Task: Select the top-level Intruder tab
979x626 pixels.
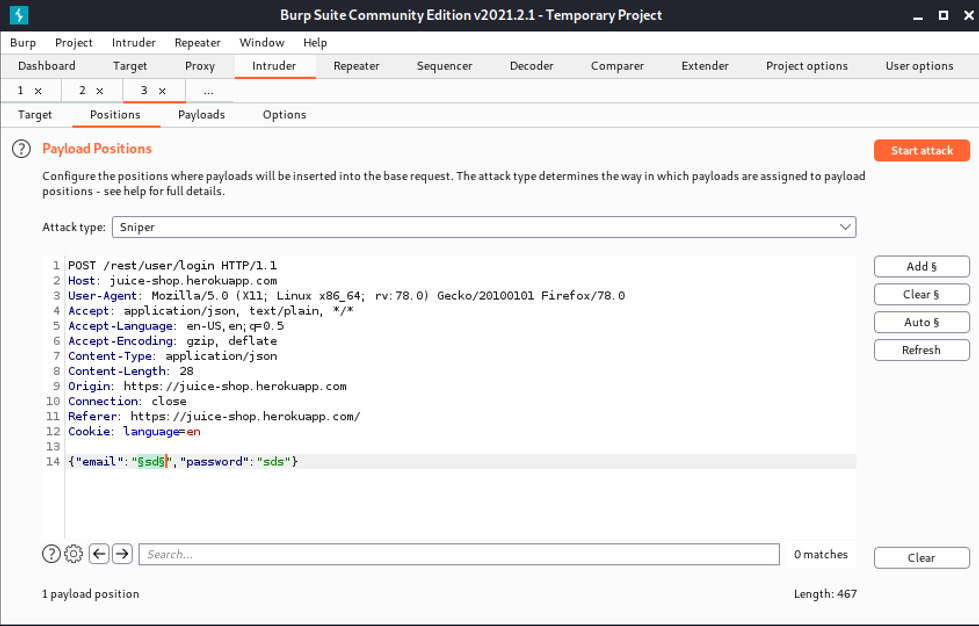Action: pyautogui.click(x=274, y=66)
